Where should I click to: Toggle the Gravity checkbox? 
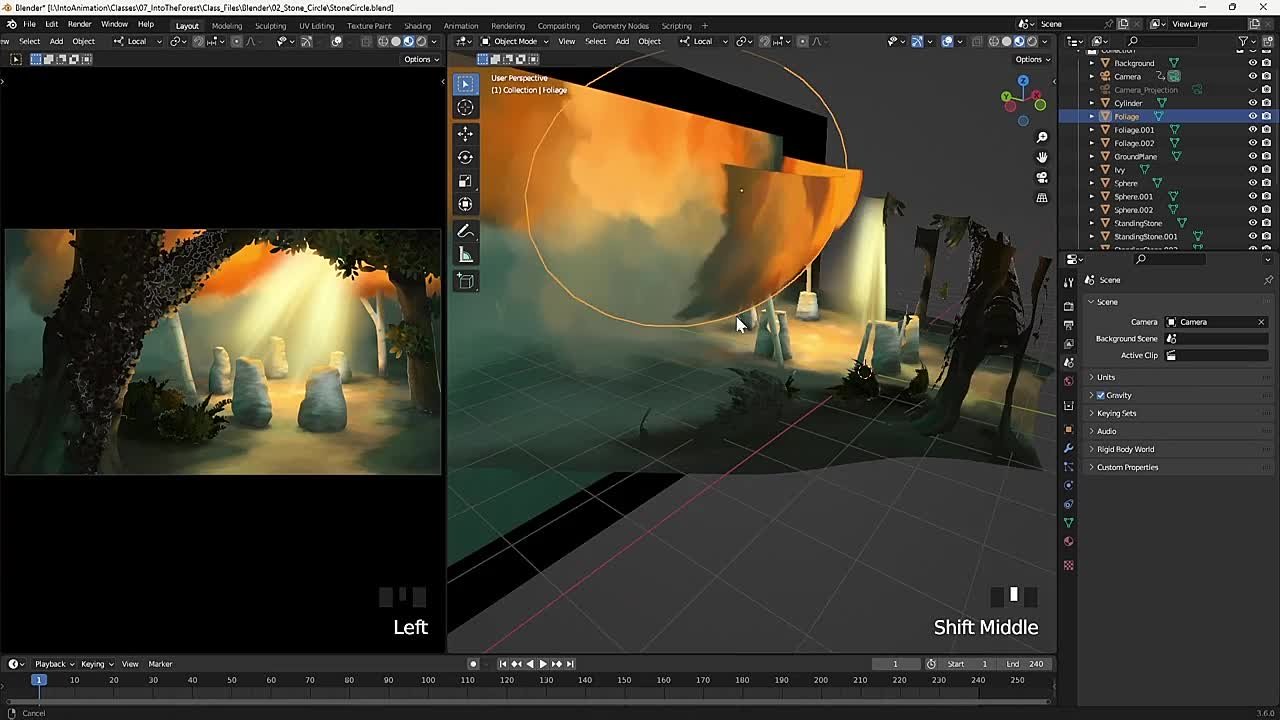1100,395
